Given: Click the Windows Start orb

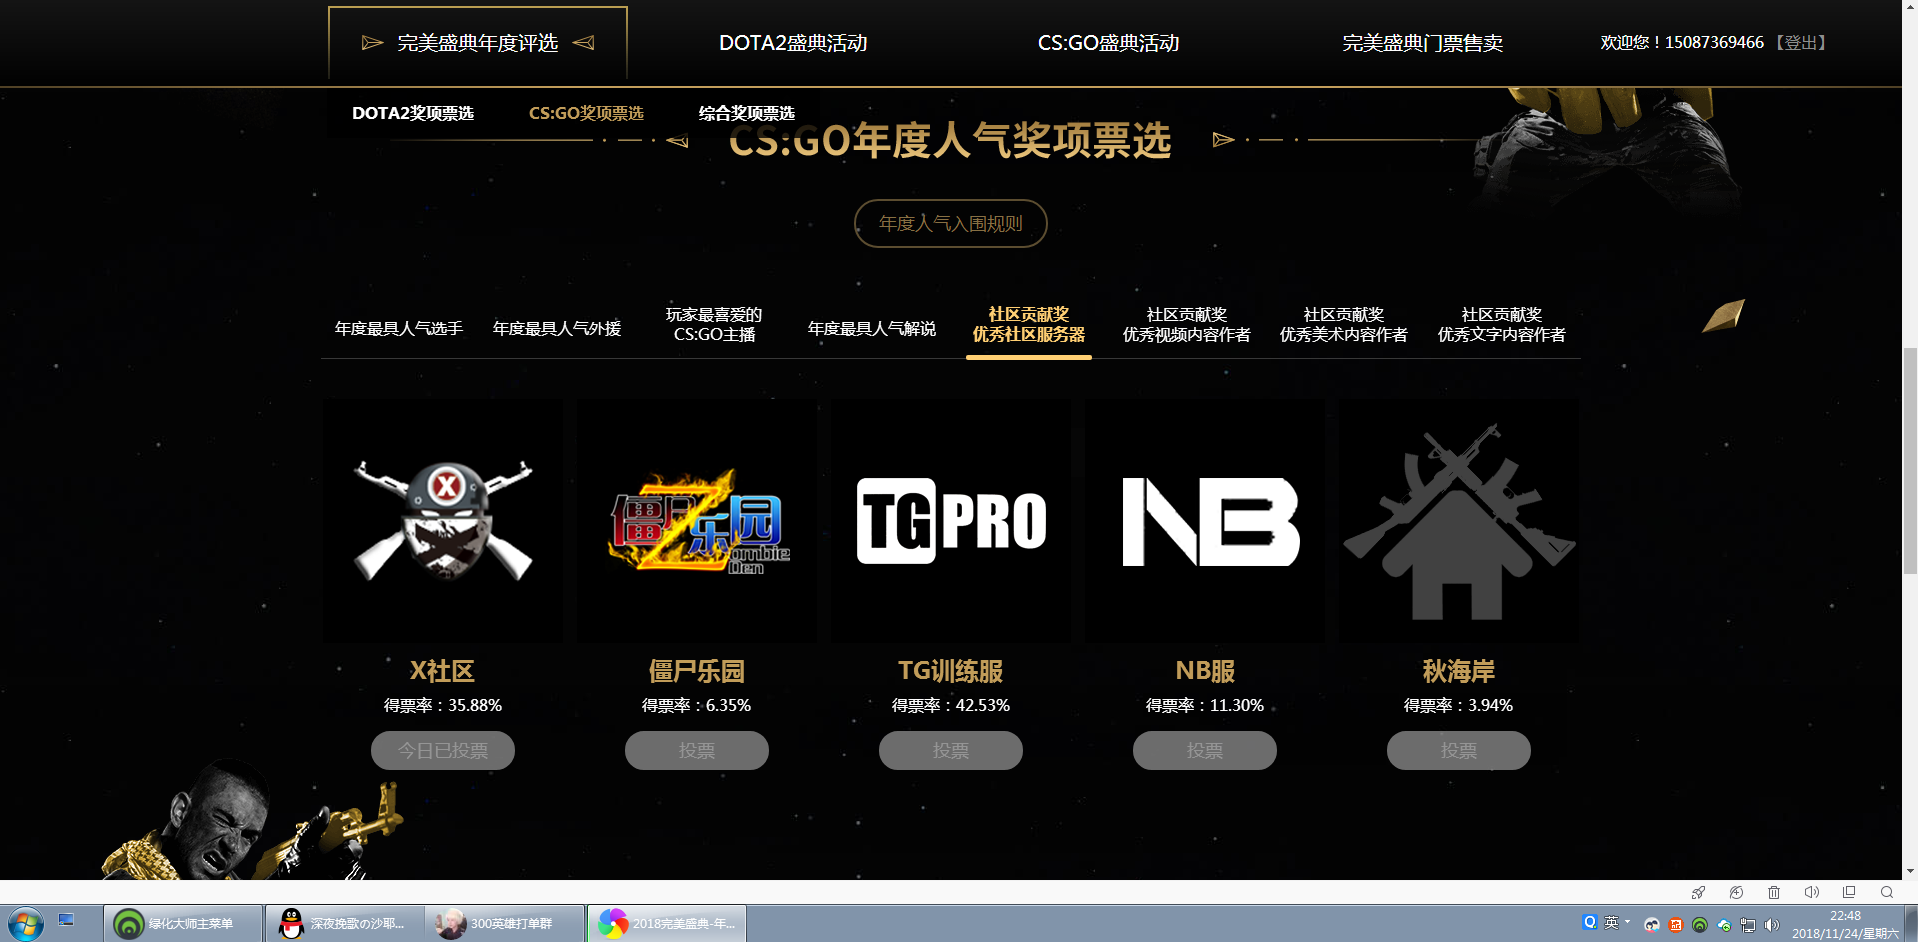Looking at the screenshot, I should tap(26, 923).
